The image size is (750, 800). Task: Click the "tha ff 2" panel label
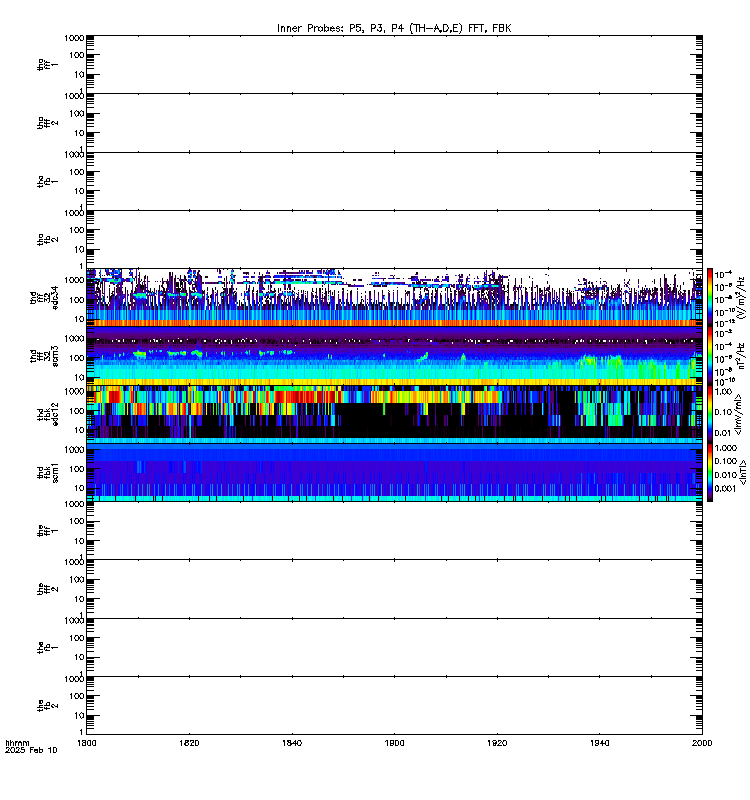[47, 122]
